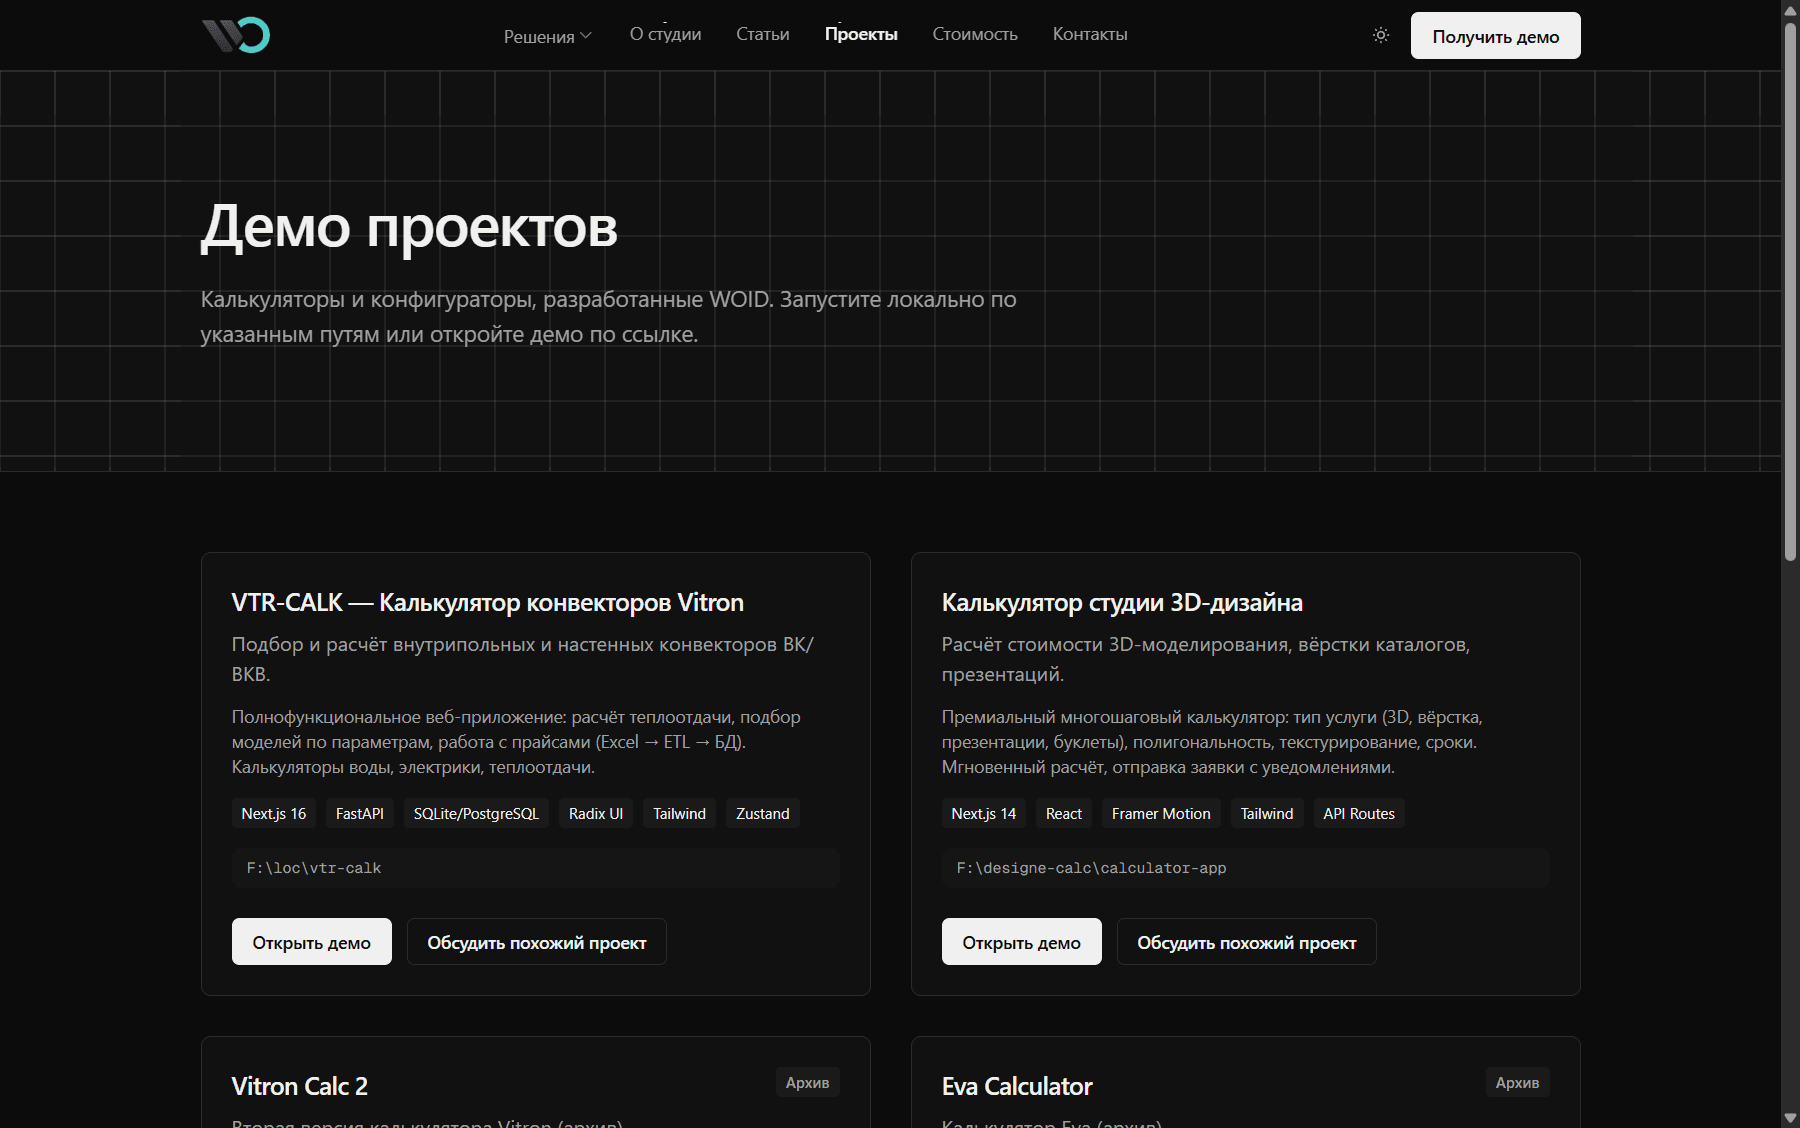
Task: Discuss a project similar to VTR-CALK
Action: point(537,942)
